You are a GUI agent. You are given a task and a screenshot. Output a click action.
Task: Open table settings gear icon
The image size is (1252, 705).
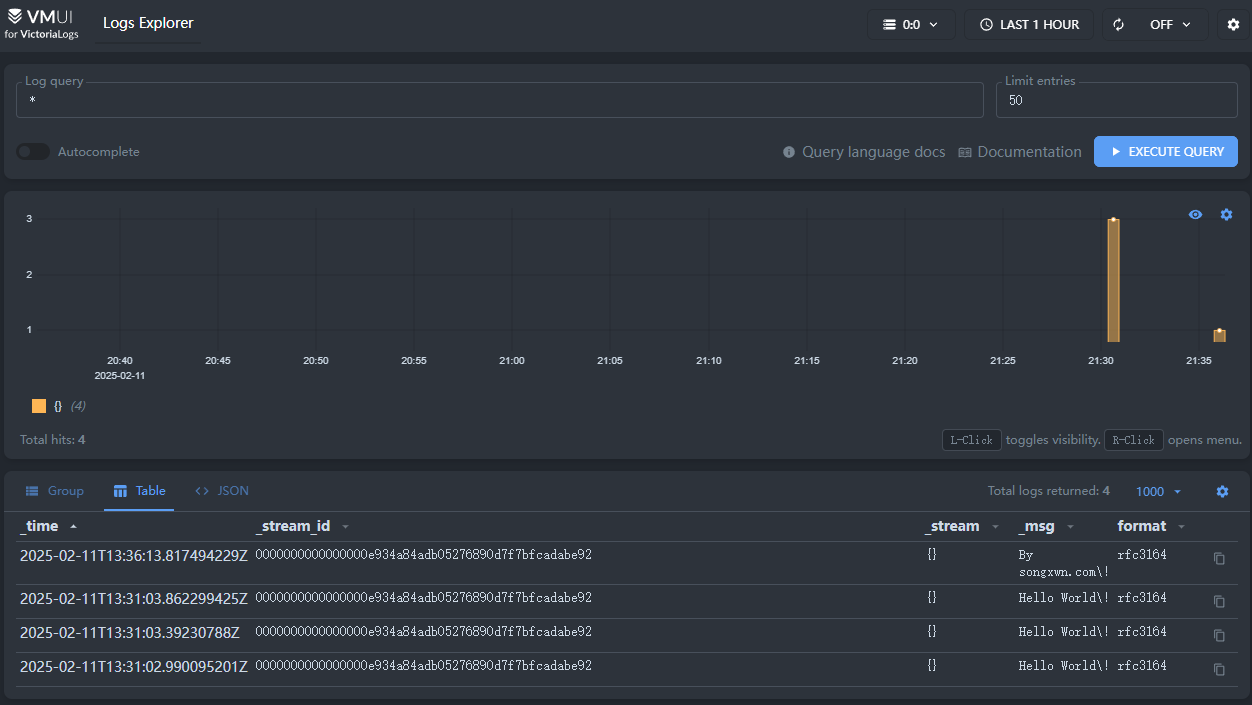(x=1222, y=491)
